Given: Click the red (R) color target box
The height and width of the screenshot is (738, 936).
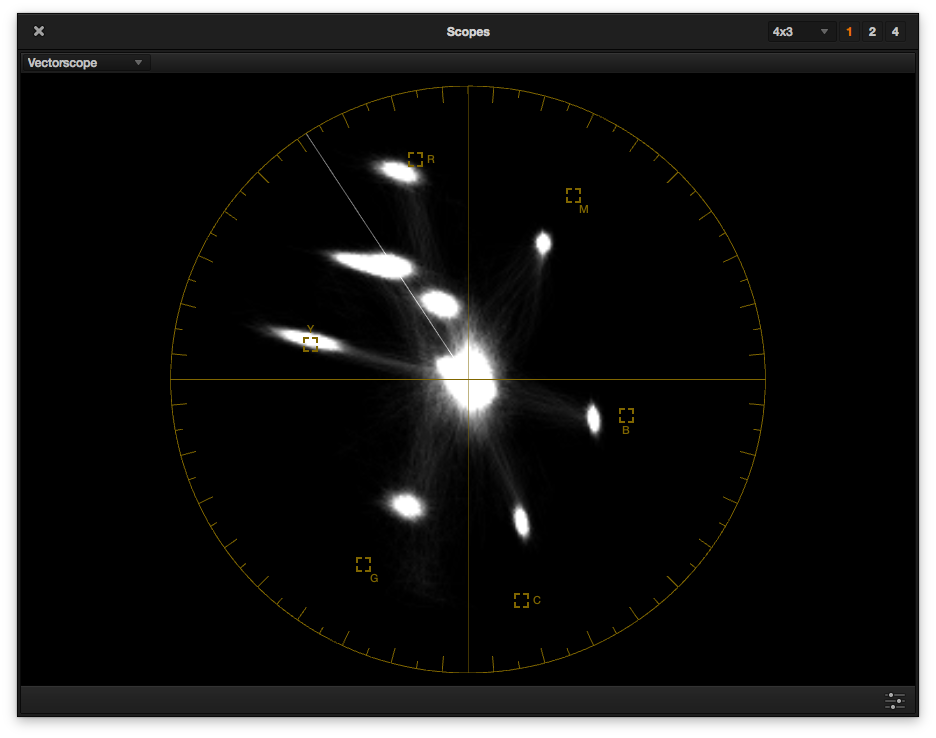Looking at the screenshot, I should pyautogui.click(x=415, y=159).
